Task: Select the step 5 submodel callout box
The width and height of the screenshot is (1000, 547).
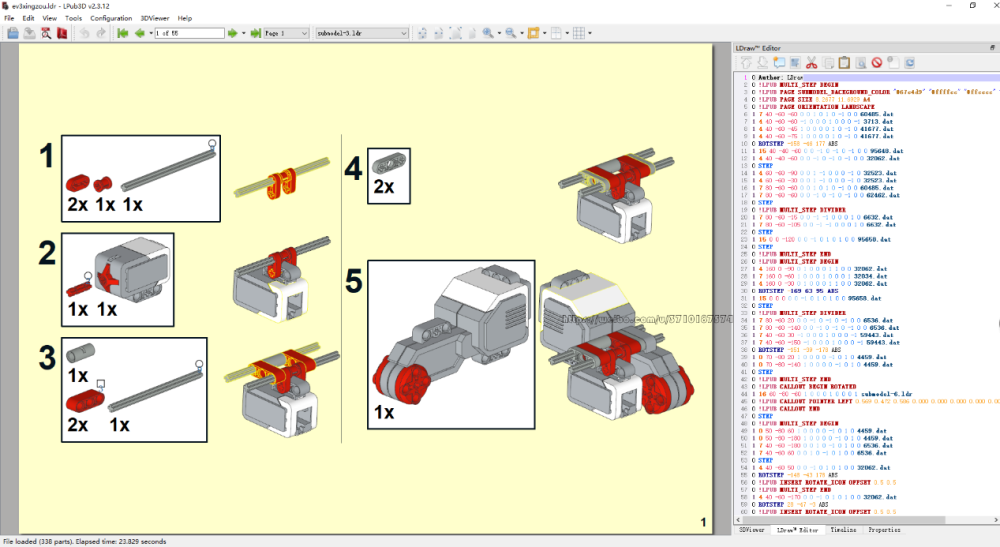Action: pos(451,344)
